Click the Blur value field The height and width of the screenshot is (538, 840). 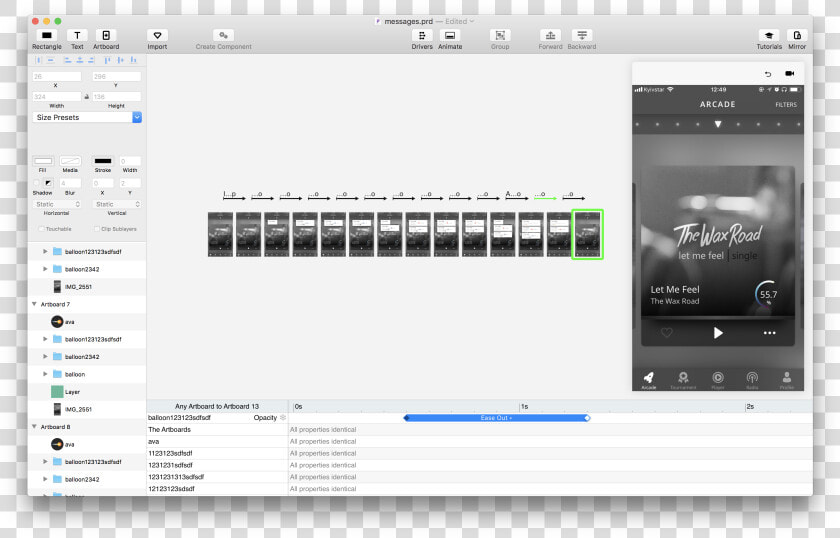[70, 183]
